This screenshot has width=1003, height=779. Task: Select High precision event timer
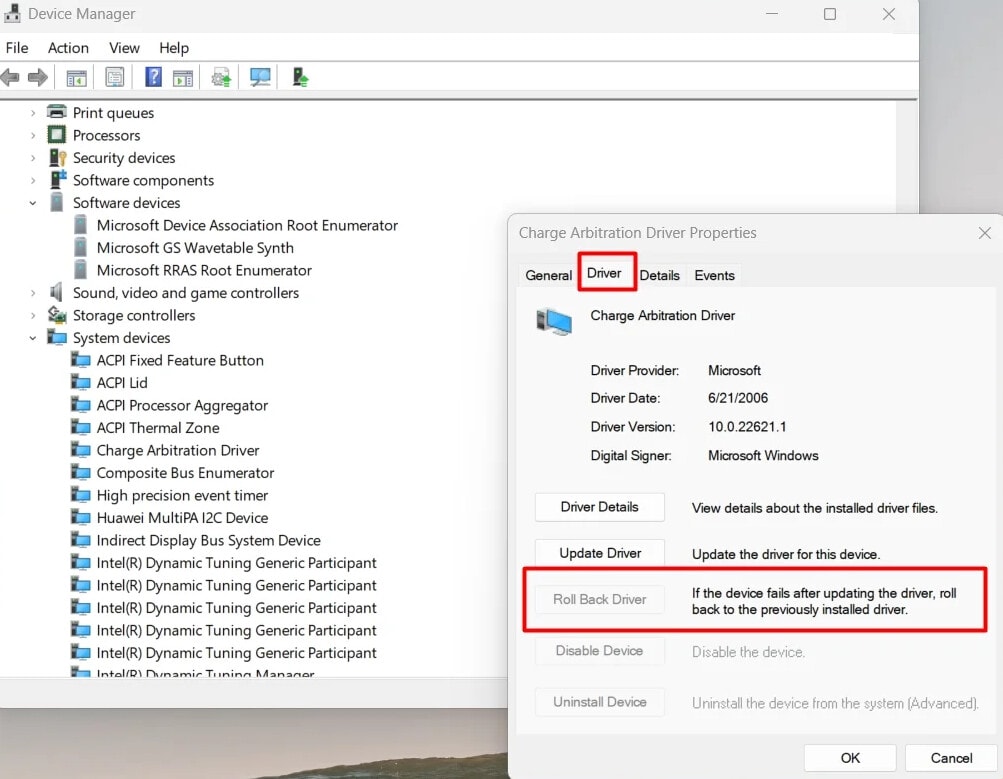(182, 495)
